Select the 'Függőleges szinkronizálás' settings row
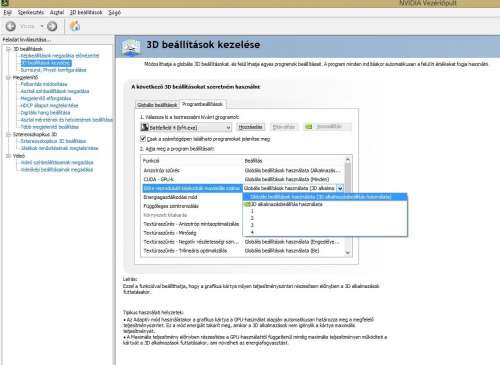Screen dimensions: 500x365 192,206
